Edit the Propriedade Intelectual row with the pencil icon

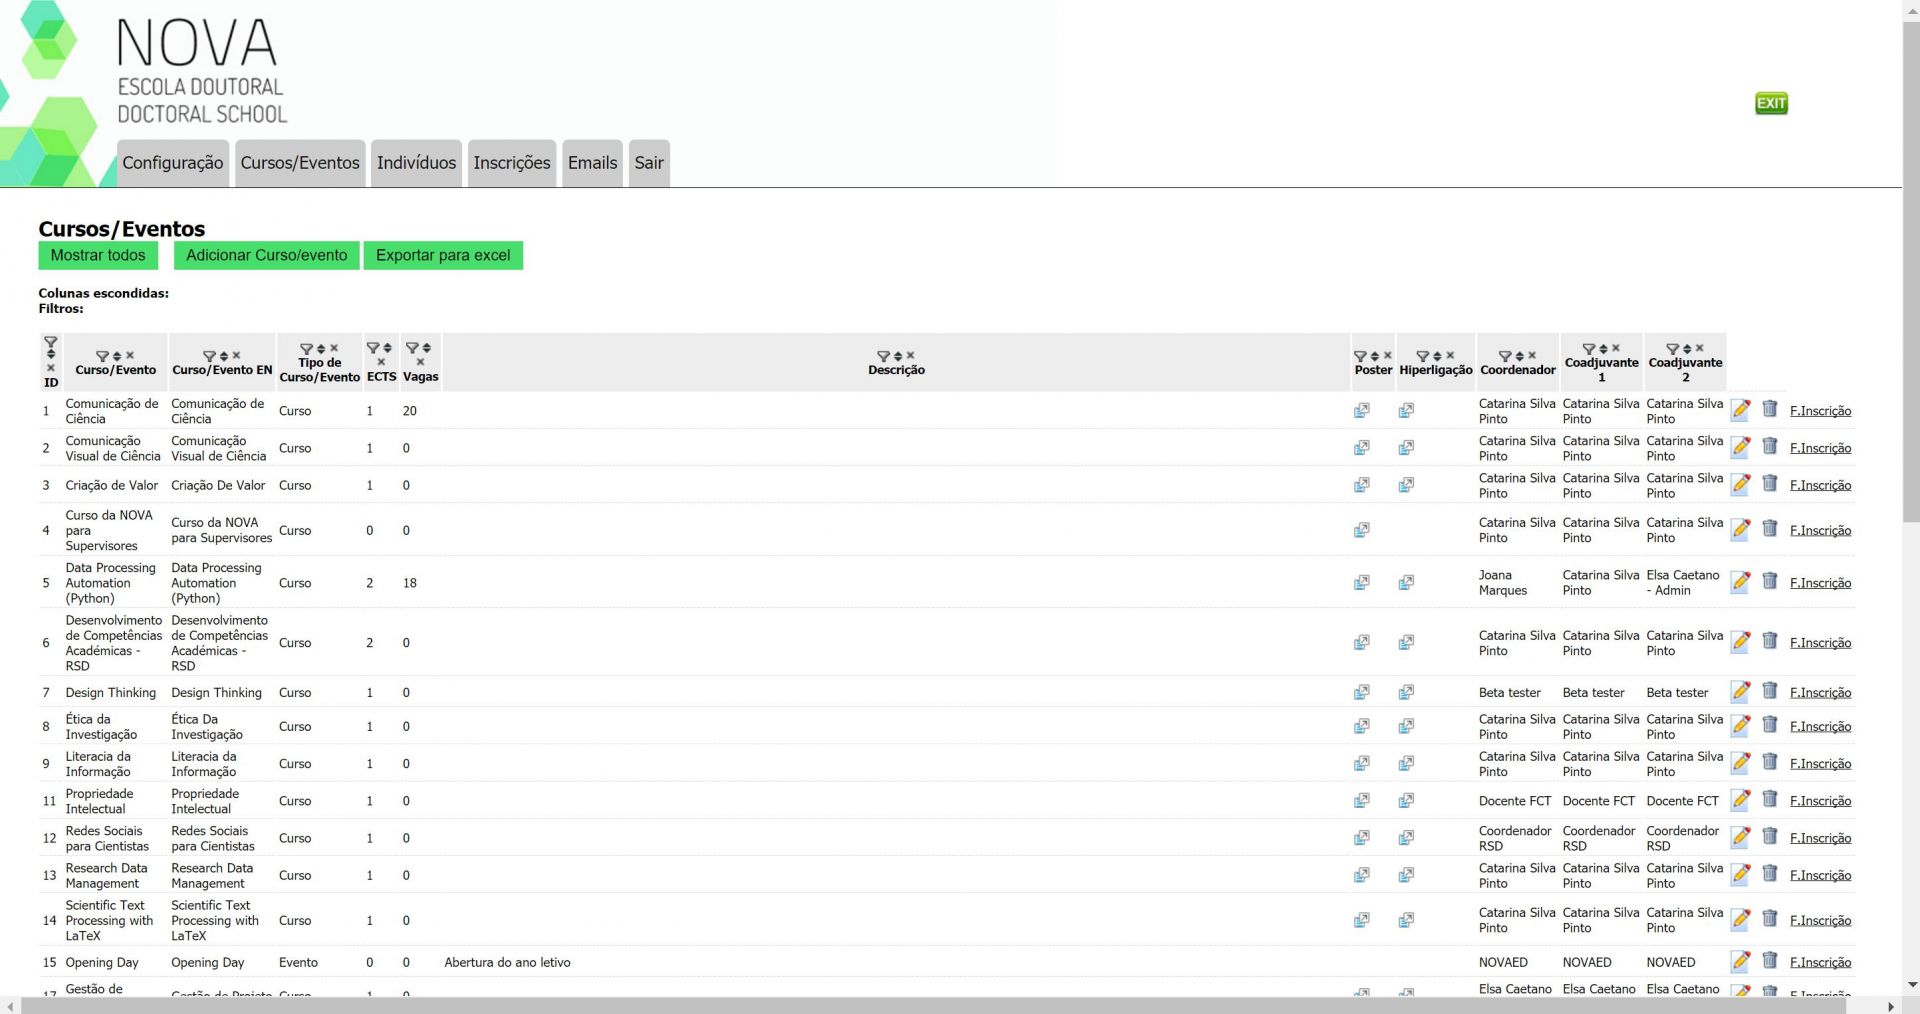(1741, 800)
